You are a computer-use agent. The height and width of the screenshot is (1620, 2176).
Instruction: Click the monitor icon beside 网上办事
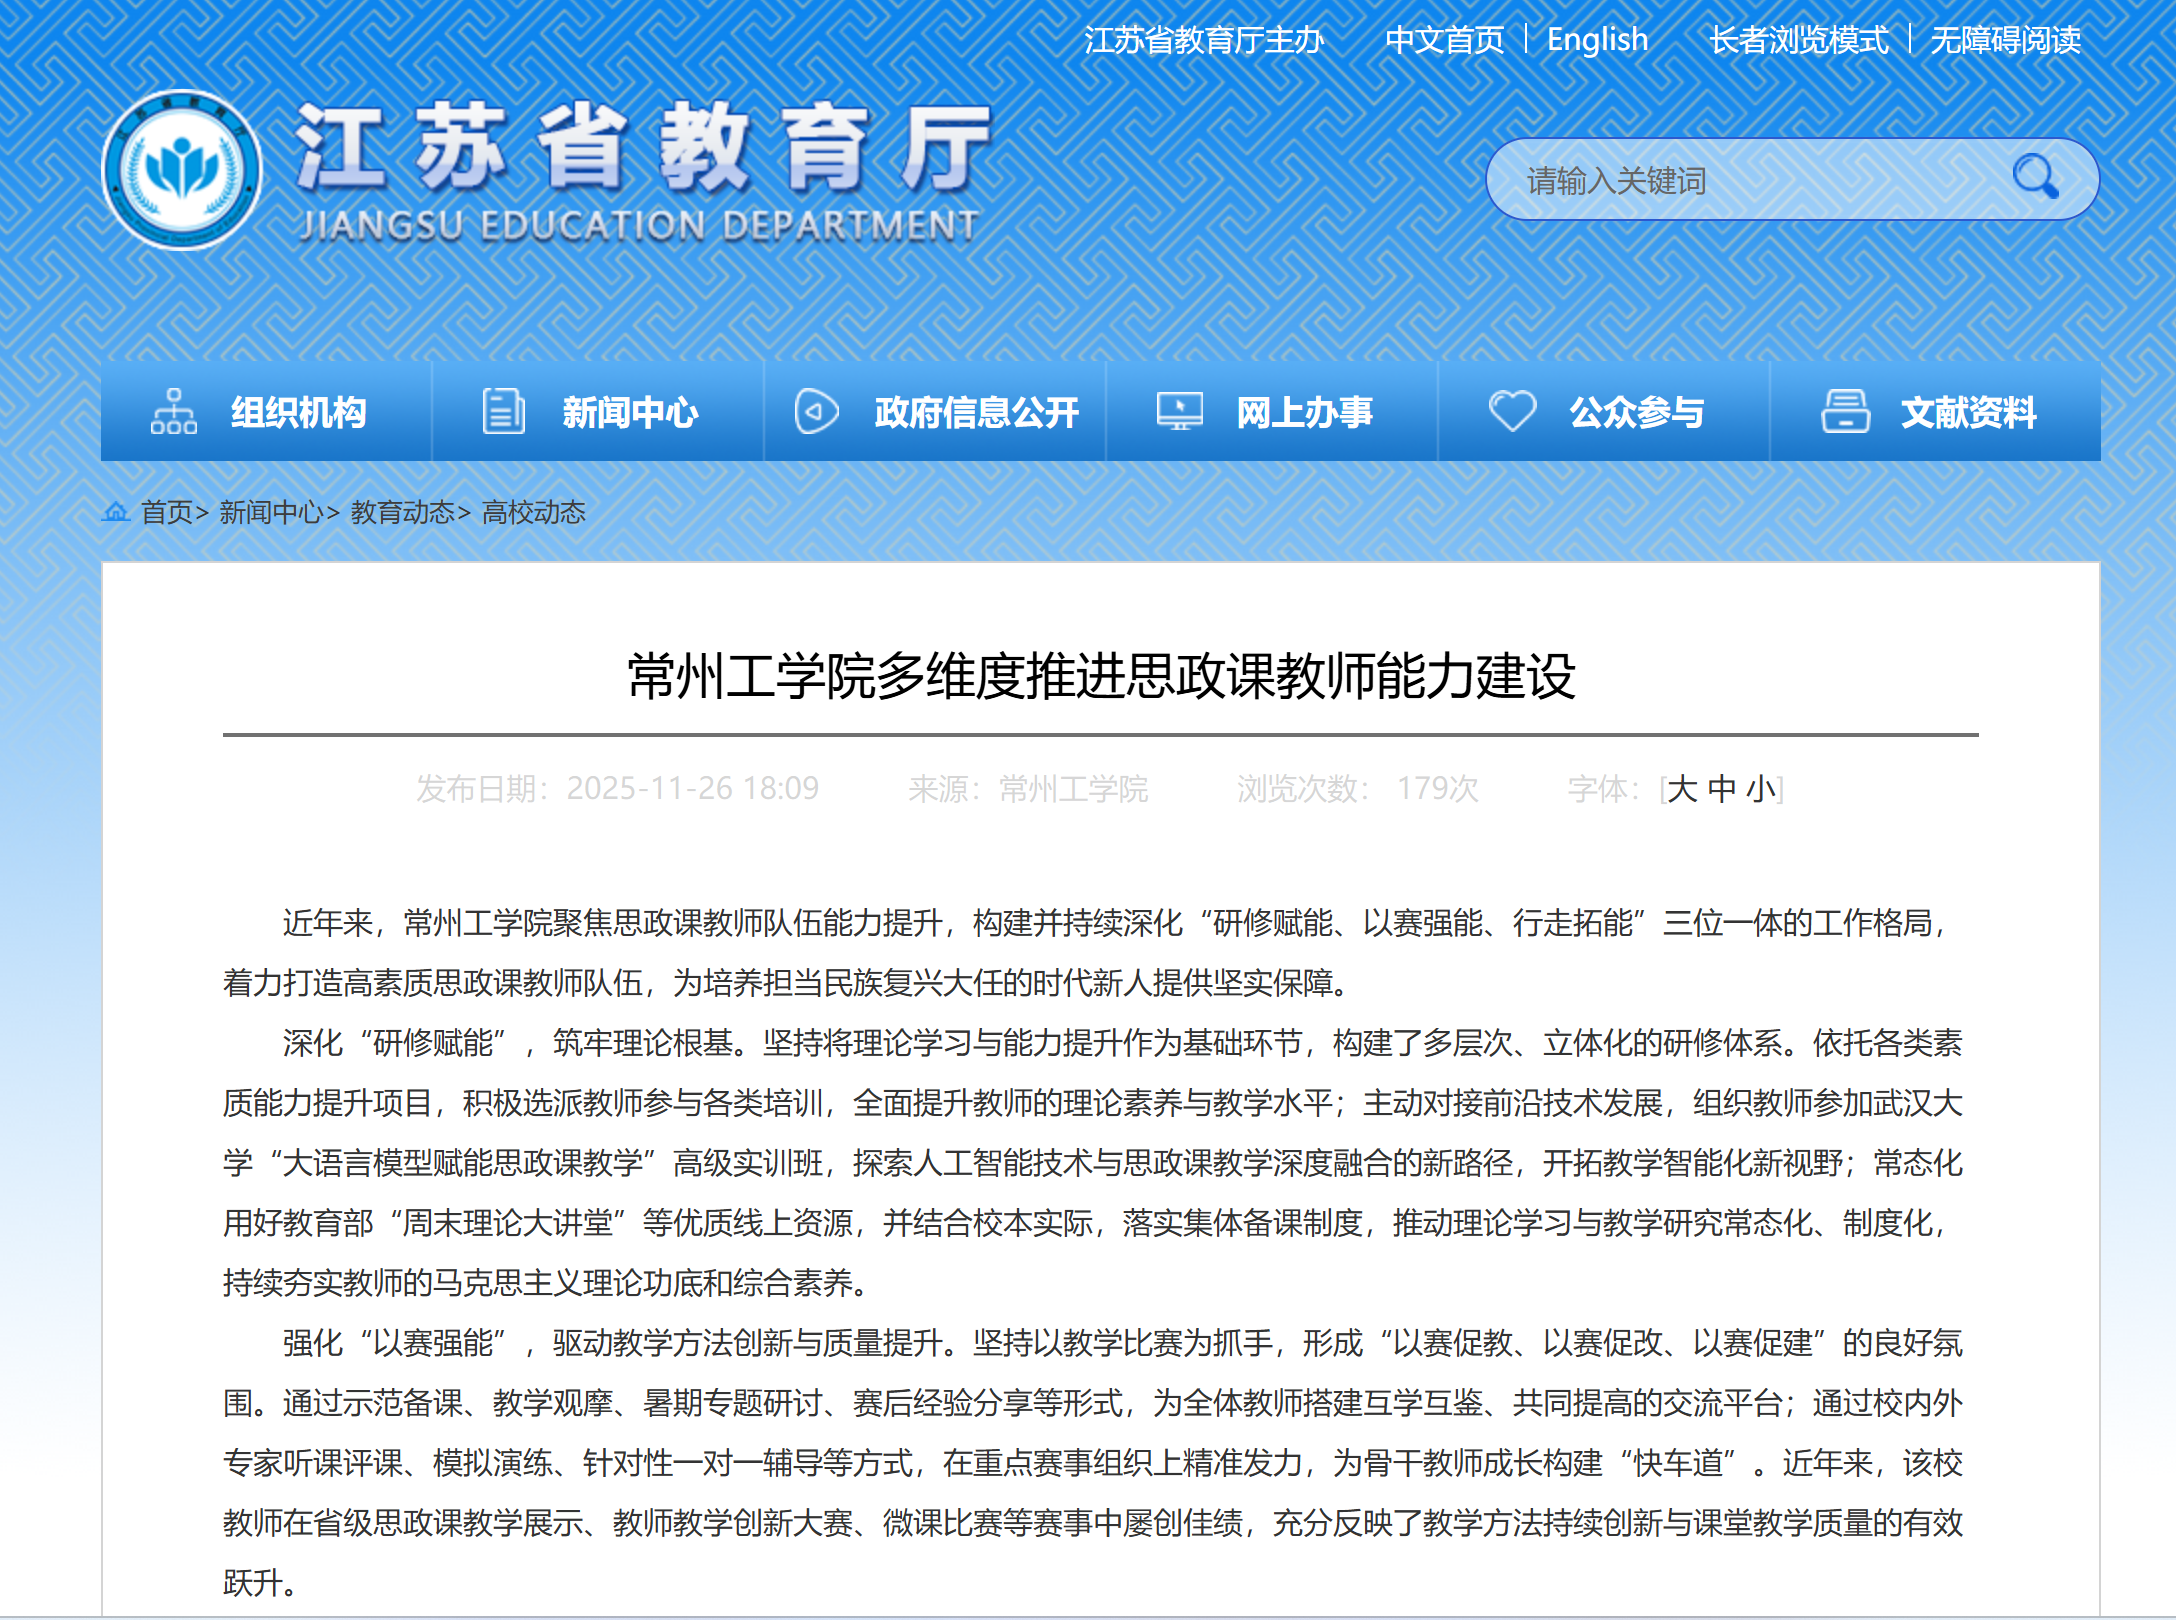click(x=1179, y=411)
